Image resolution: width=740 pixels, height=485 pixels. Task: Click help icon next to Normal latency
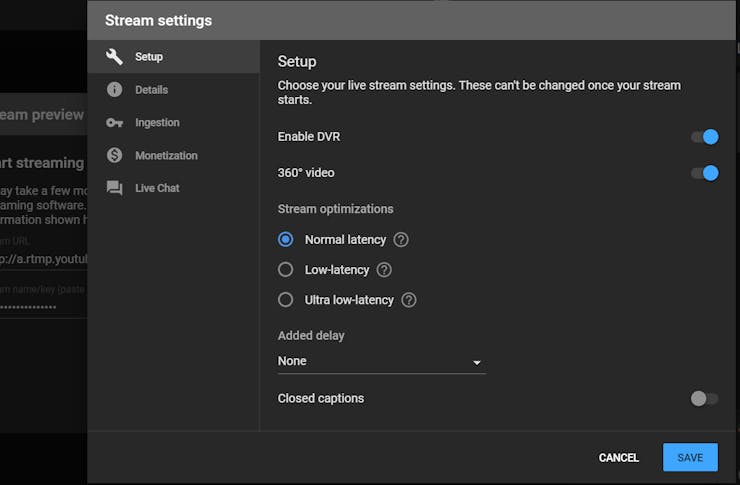pyautogui.click(x=401, y=240)
